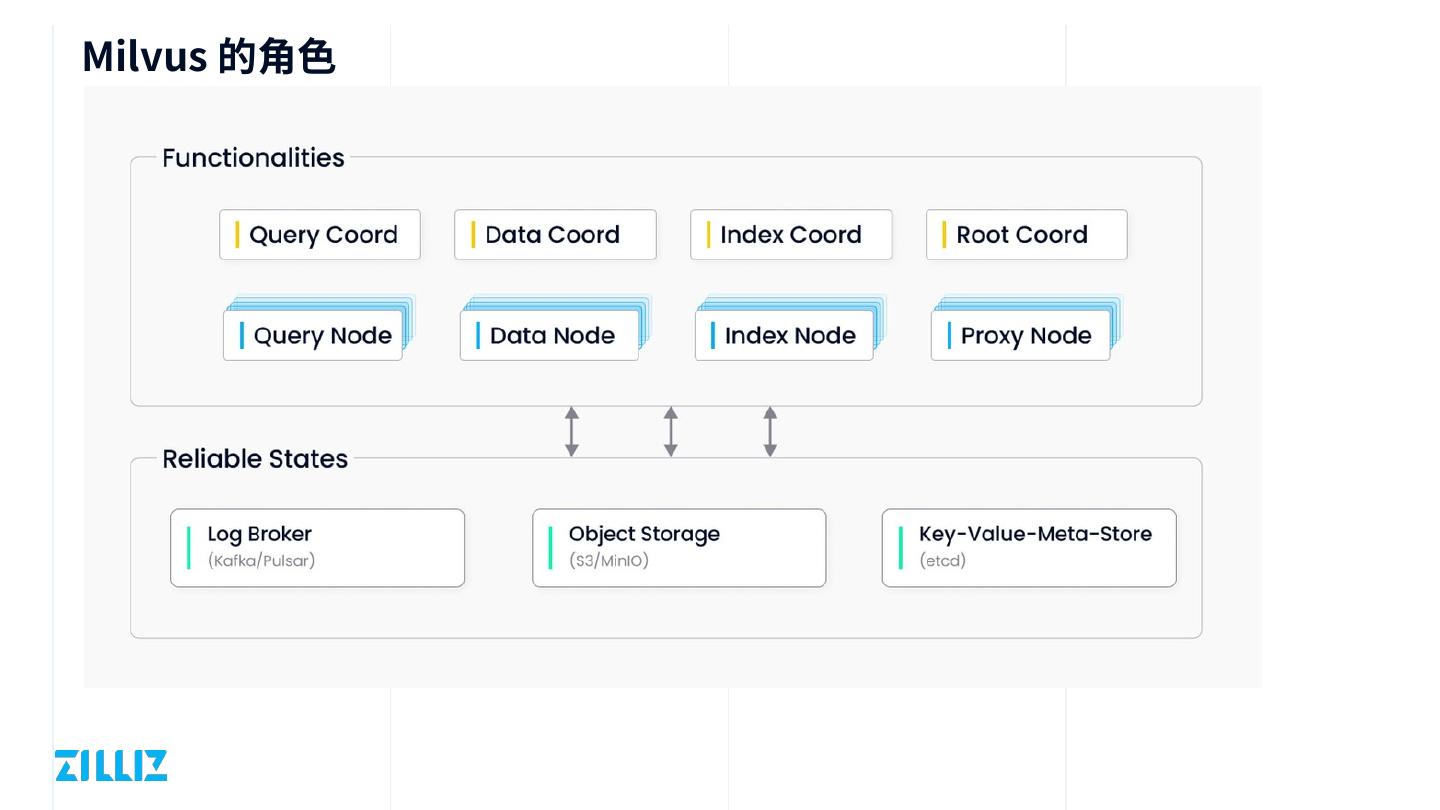Click the Functionalities group label

[253, 158]
